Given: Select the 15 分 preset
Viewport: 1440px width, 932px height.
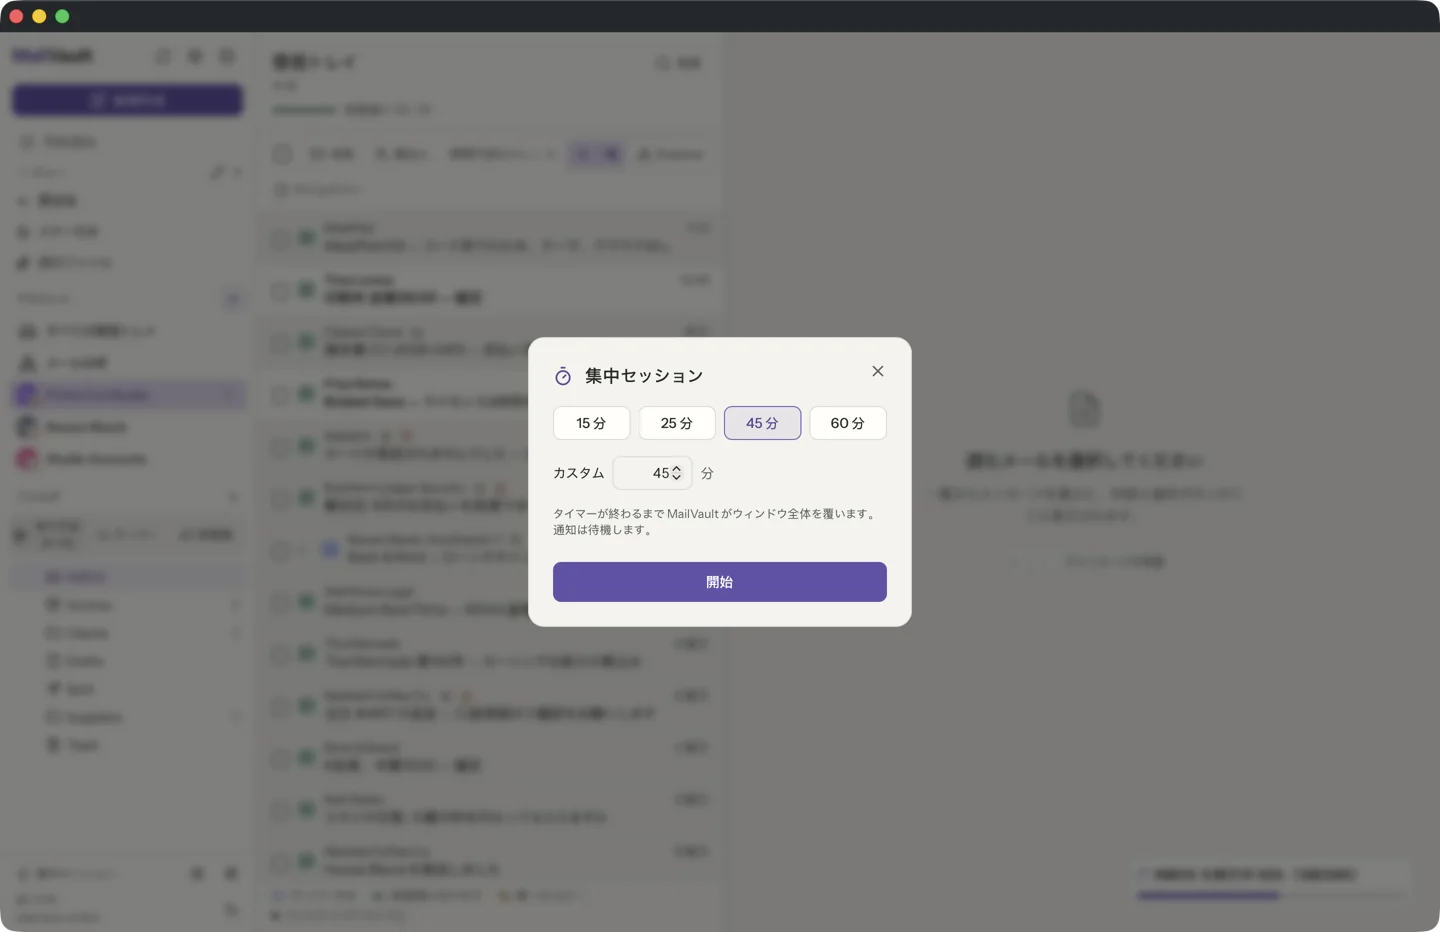Looking at the screenshot, I should [591, 423].
